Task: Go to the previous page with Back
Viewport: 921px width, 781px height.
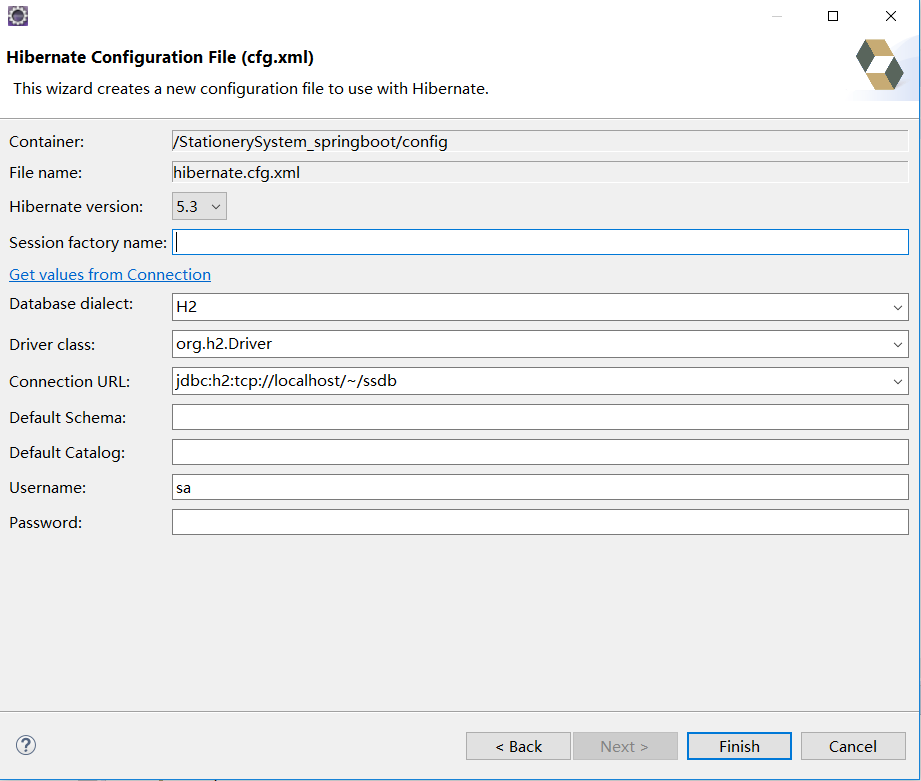Action: pyautogui.click(x=518, y=746)
